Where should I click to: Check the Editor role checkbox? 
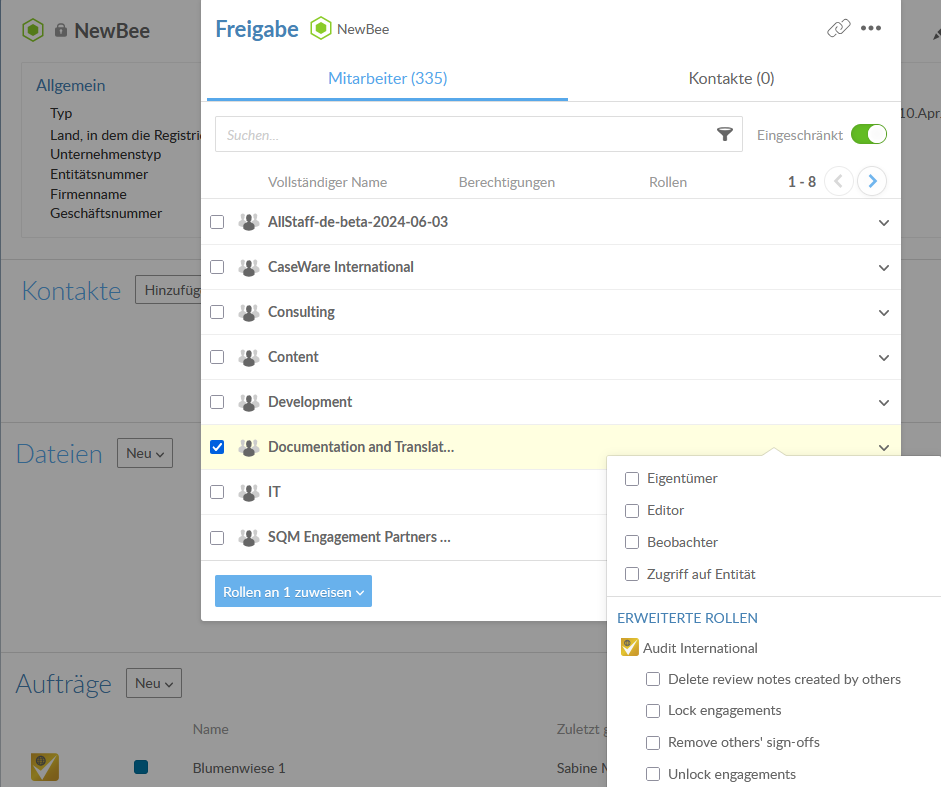pos(632,510)
